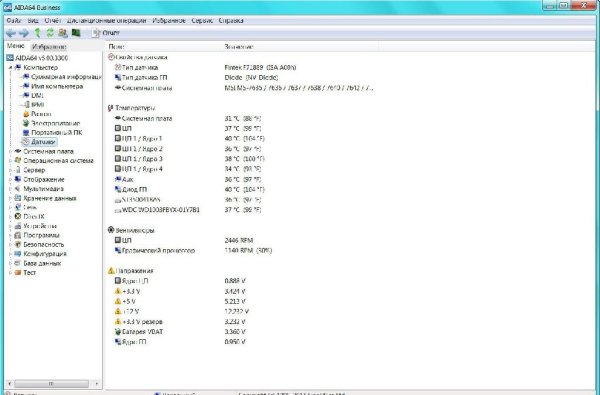Switch to the Избранное panel tab
600x395 pixels.
point(49,47)
